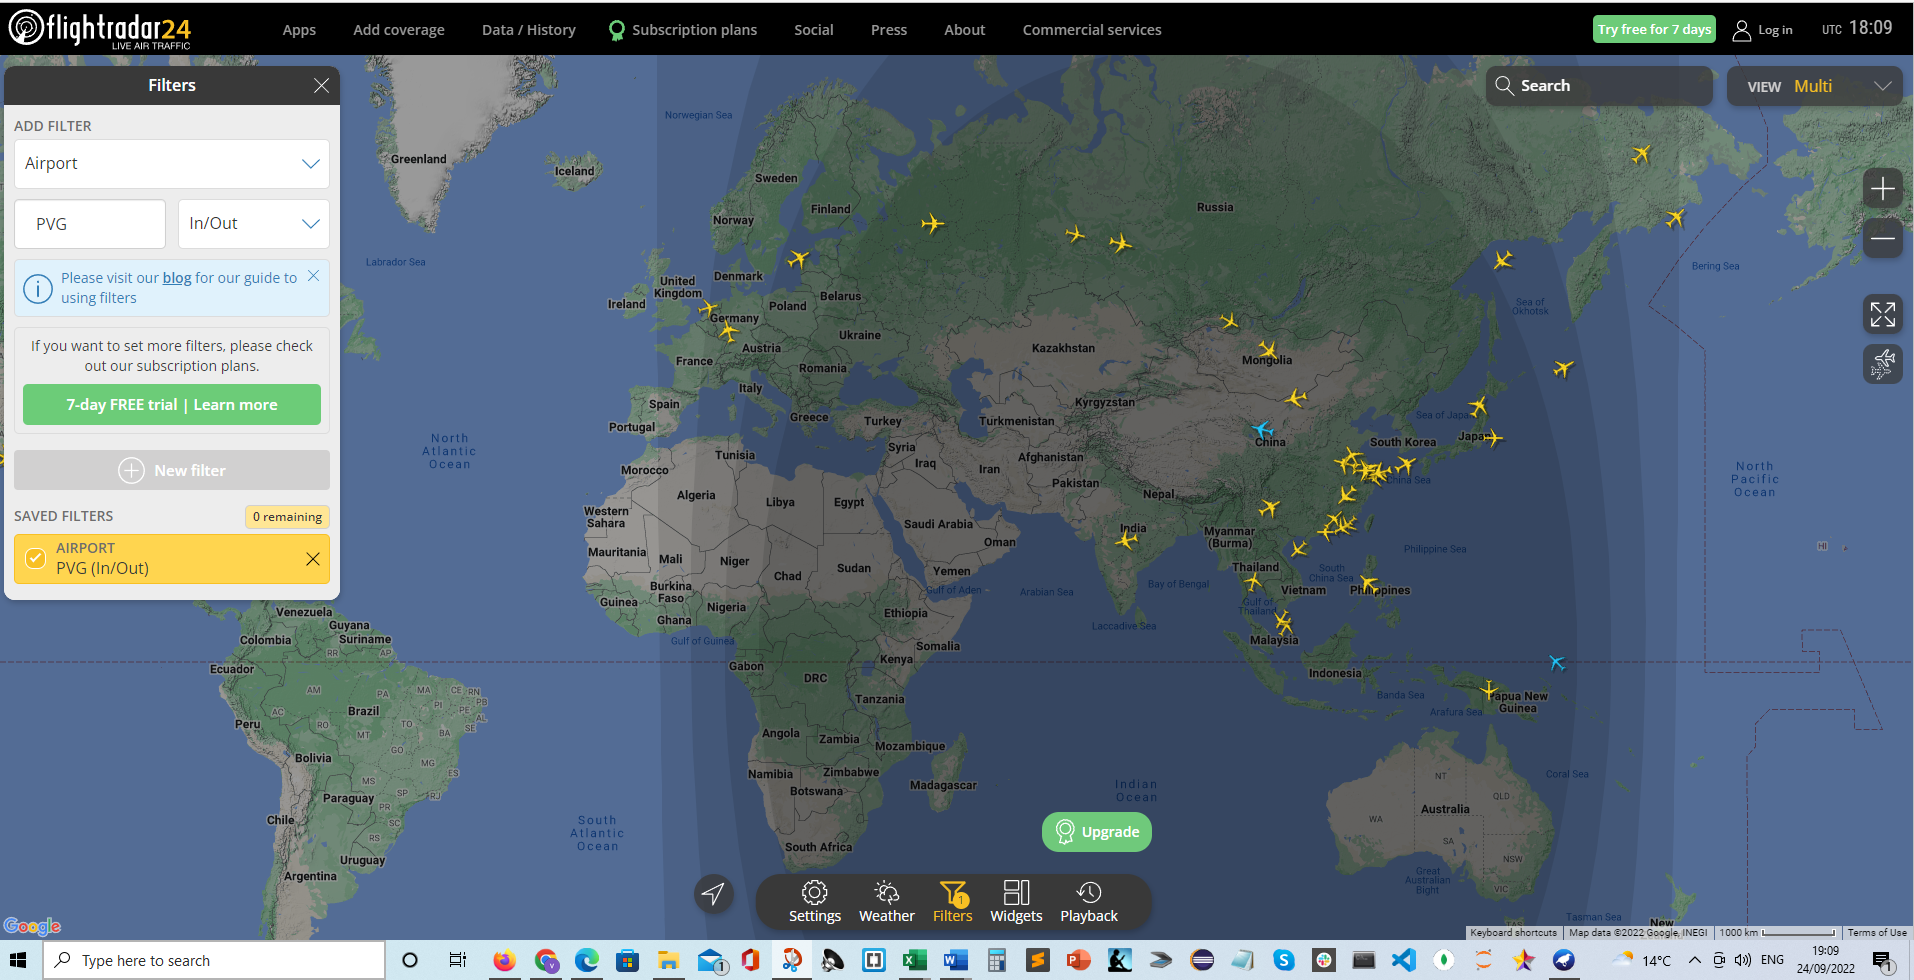The height and width of the screenshot is (980, 1914).
Task: Open Commercial services menu
Action: 1092,30
